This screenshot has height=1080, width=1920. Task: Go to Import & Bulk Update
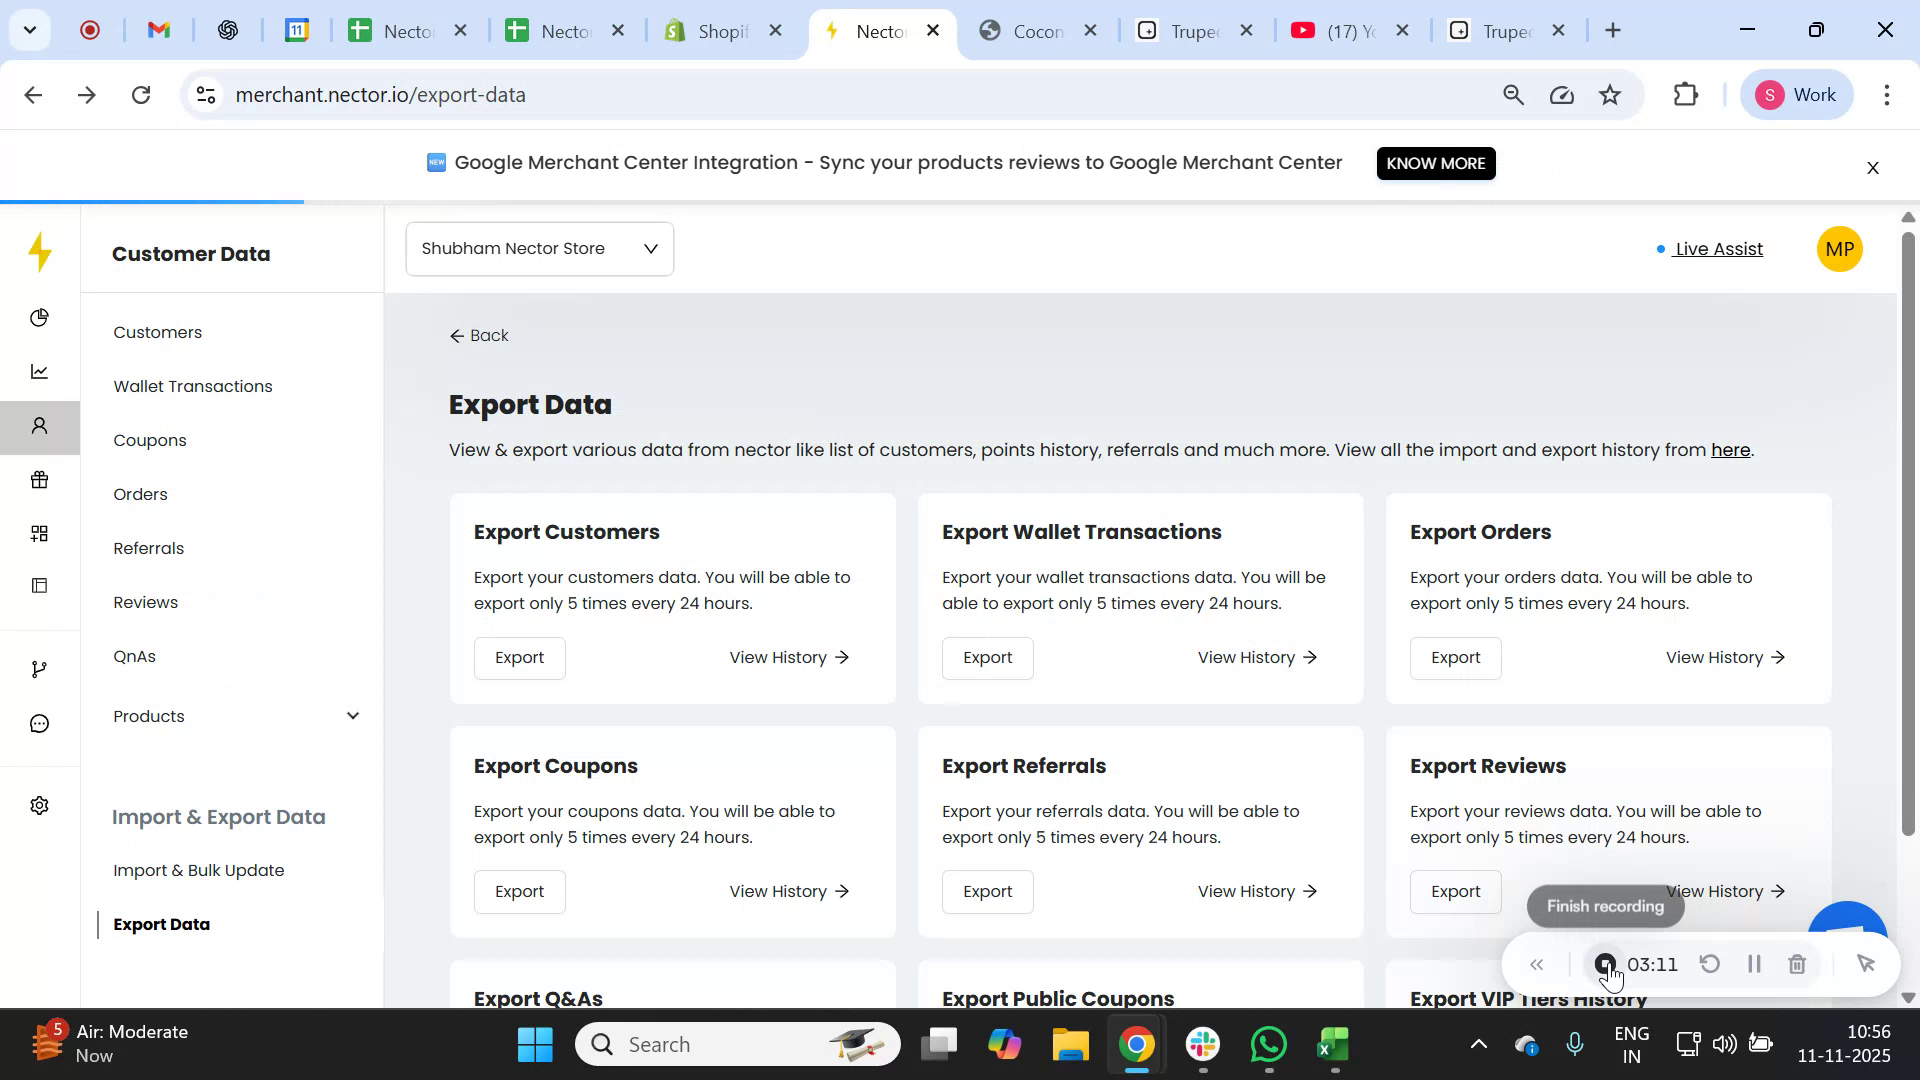click(x=199, y=871)
